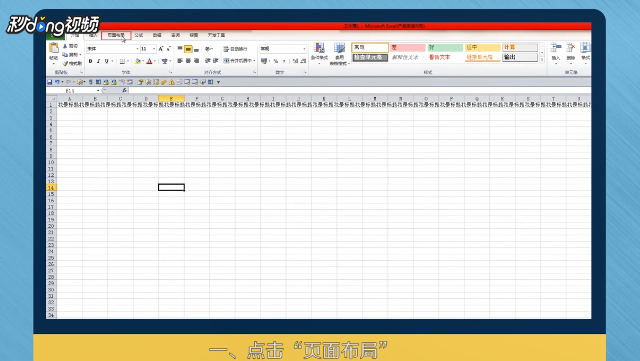Click in the Name Box field
This screenshot has height=361, width=640.
coord(73,91)
